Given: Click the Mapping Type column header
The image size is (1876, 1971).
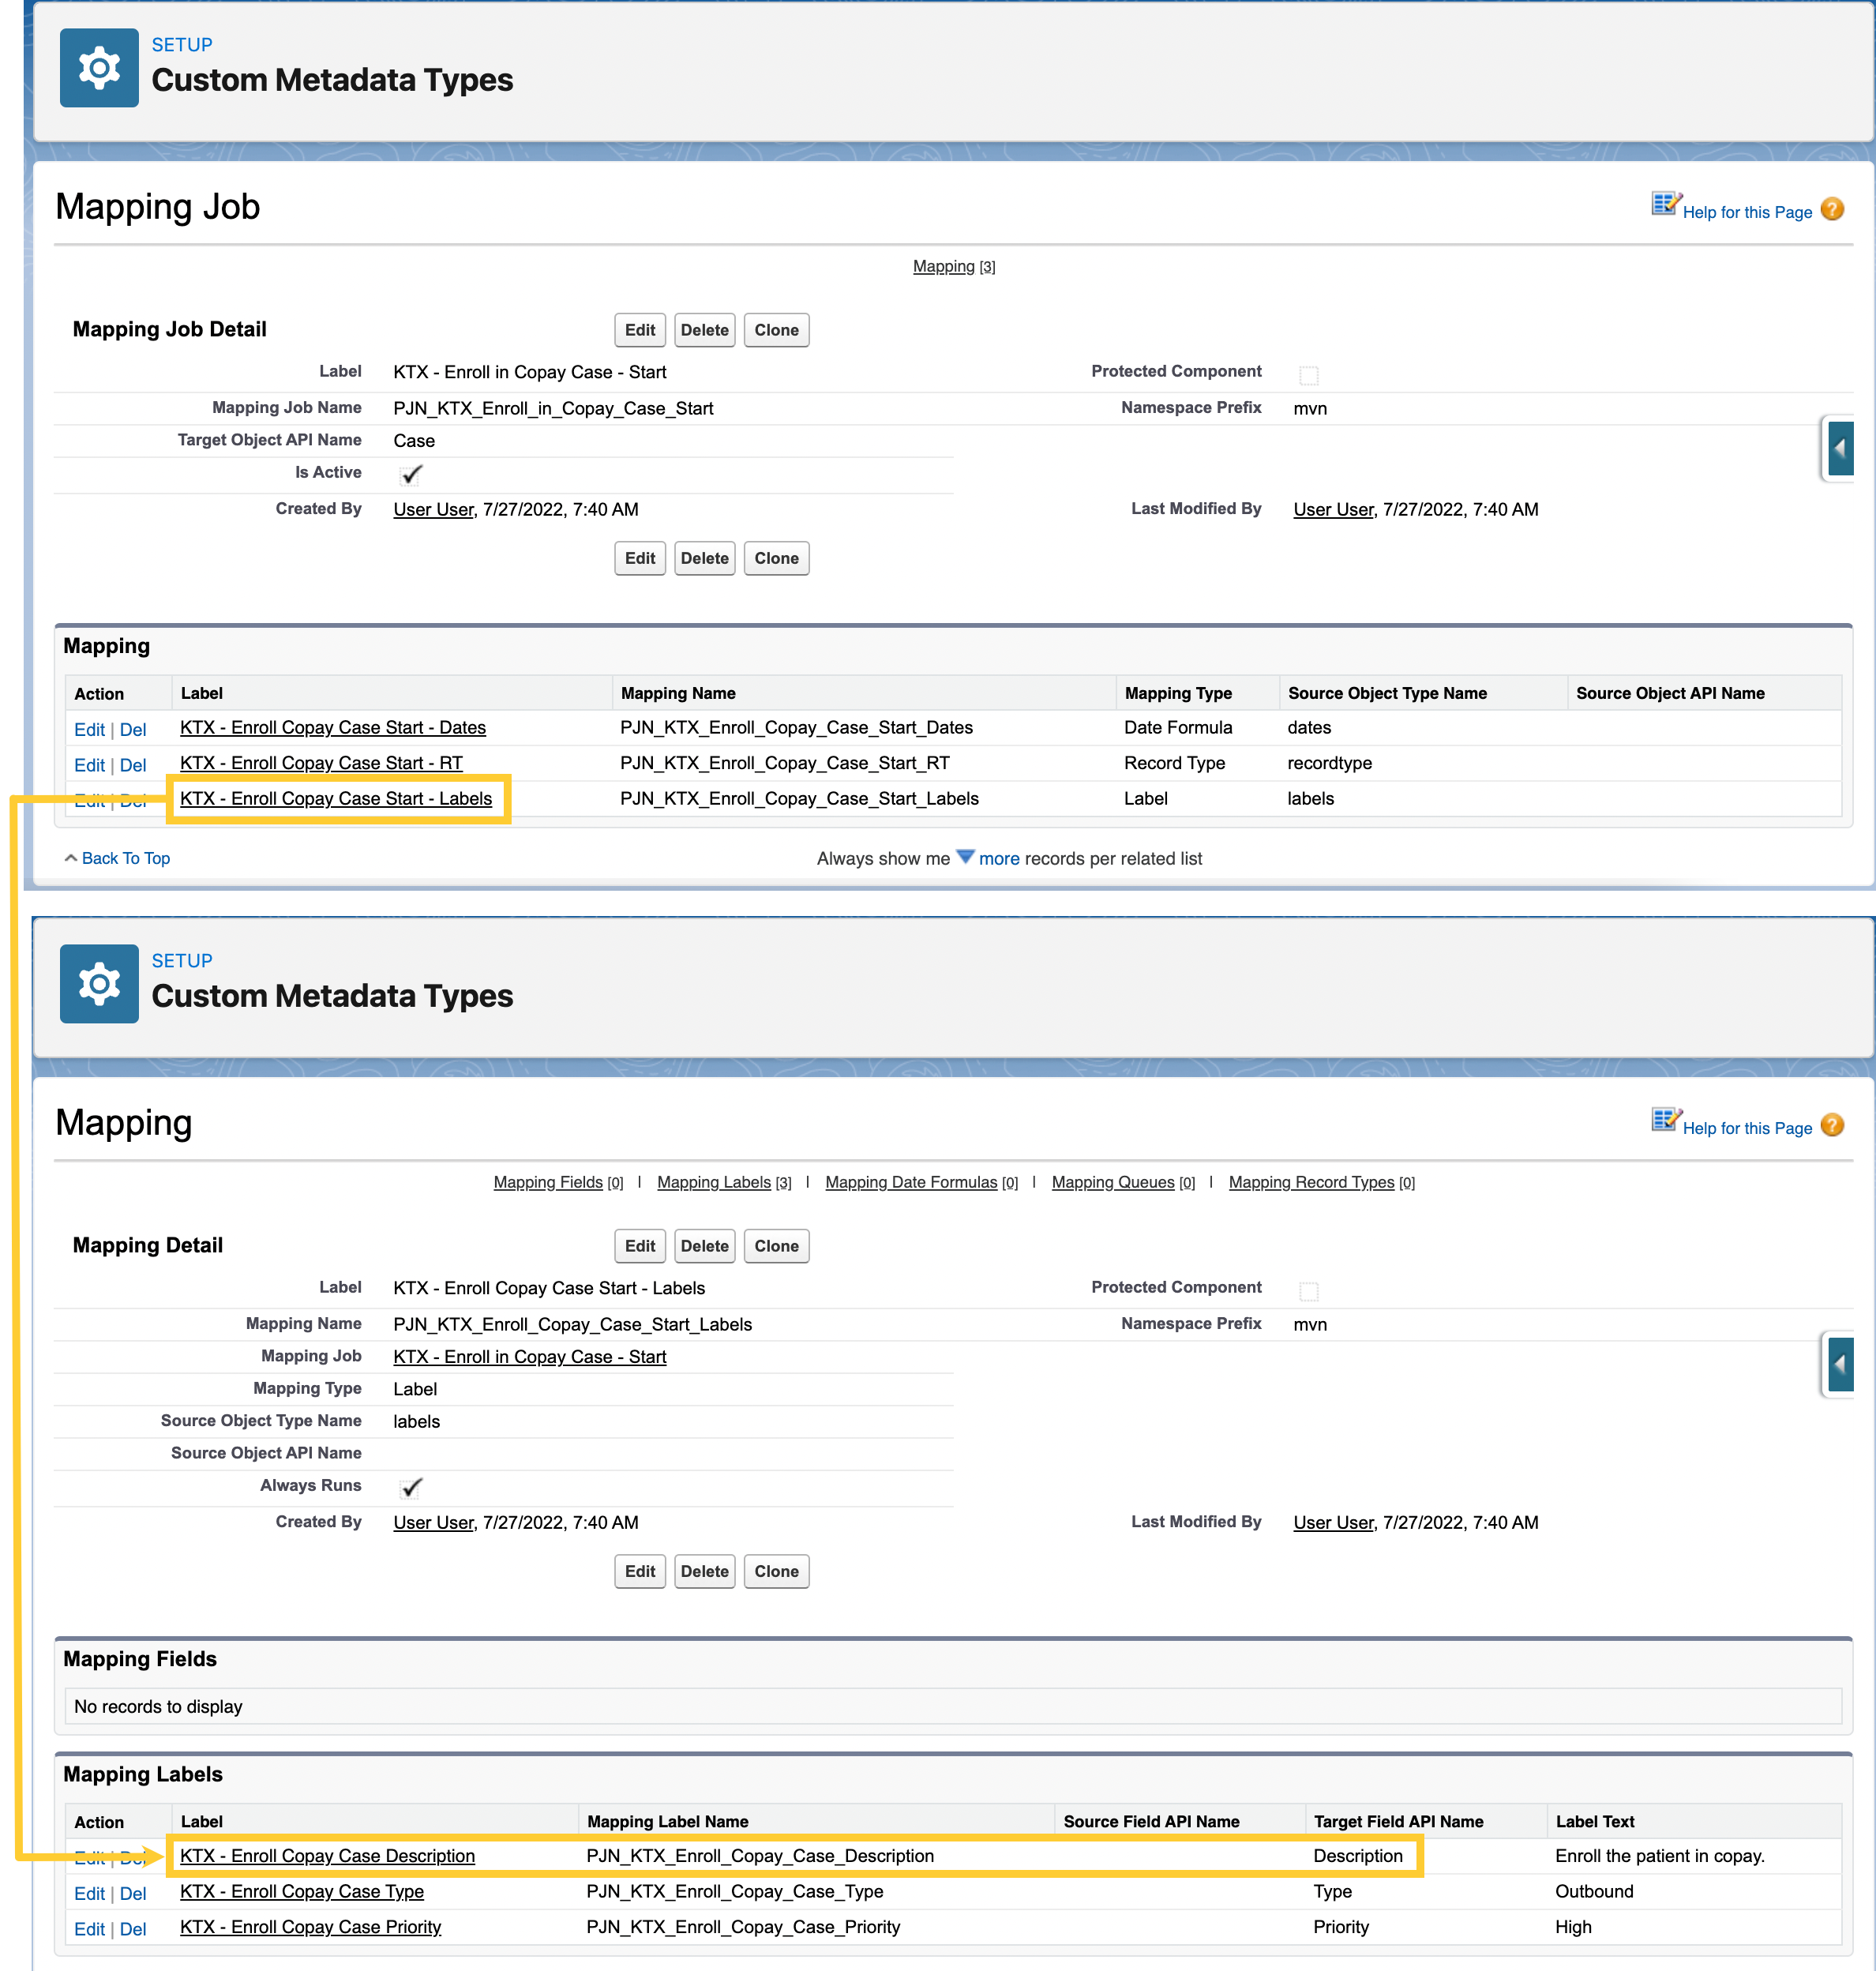Looking at the screenshot, I should click(1178, 693).
